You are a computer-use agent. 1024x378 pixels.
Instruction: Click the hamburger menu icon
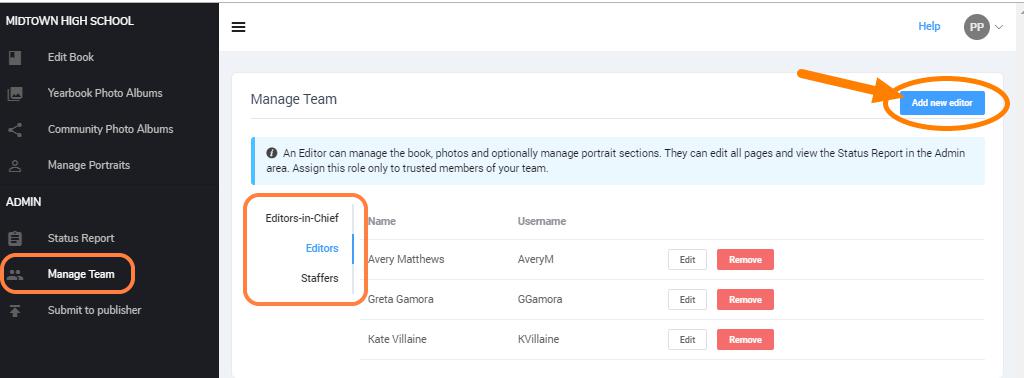coord(238,27)
